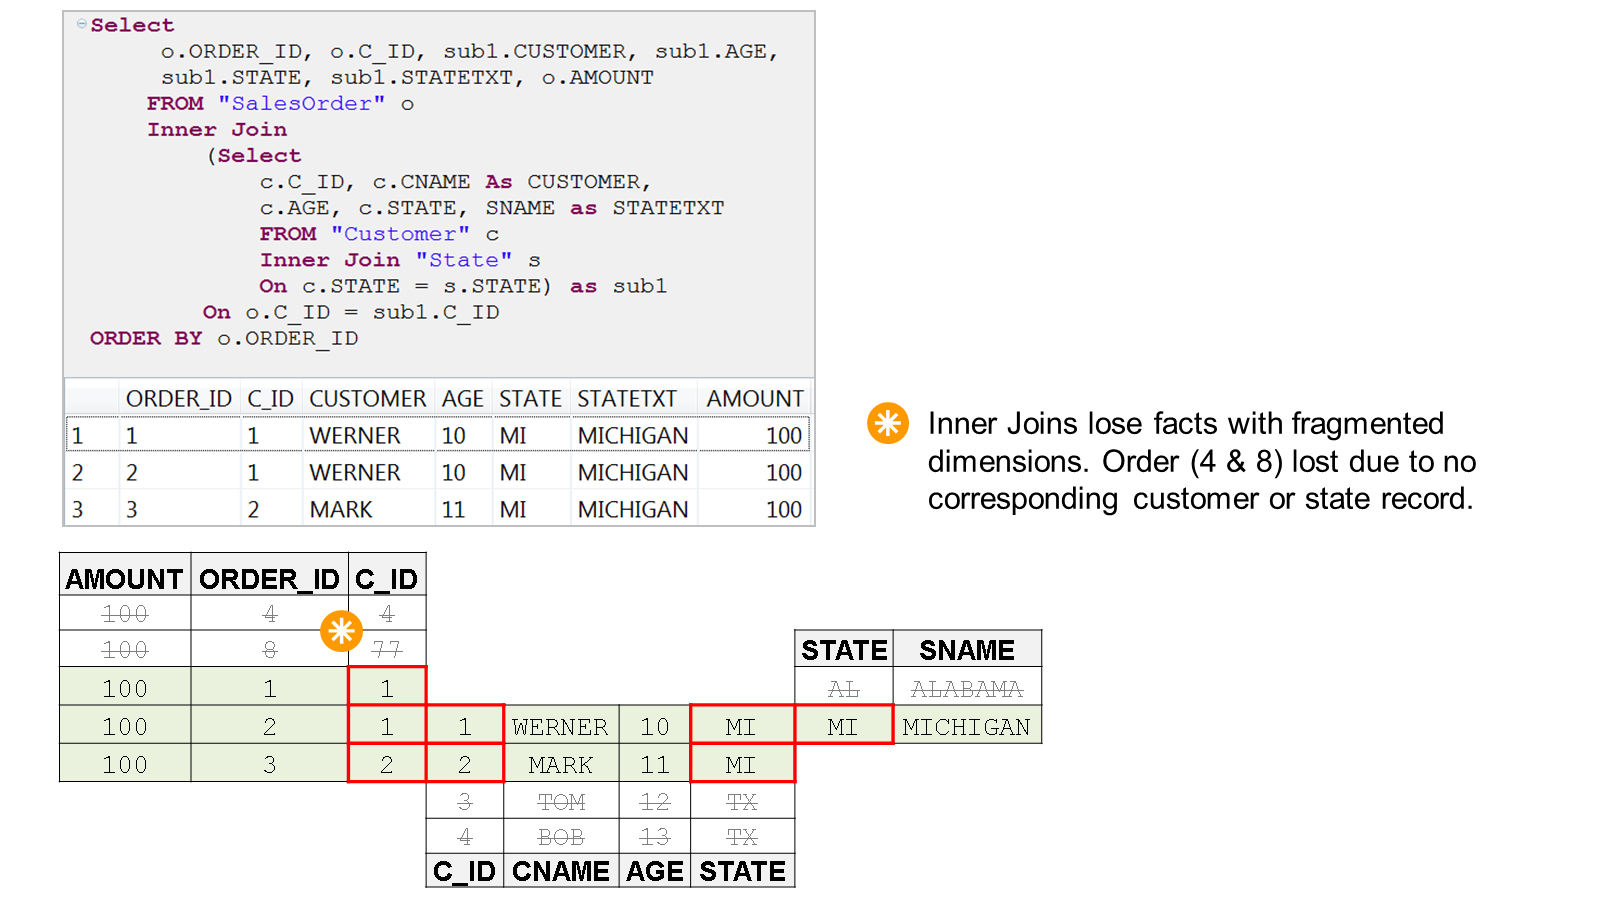Collapse the Select statement fold marker

point(81,24)
